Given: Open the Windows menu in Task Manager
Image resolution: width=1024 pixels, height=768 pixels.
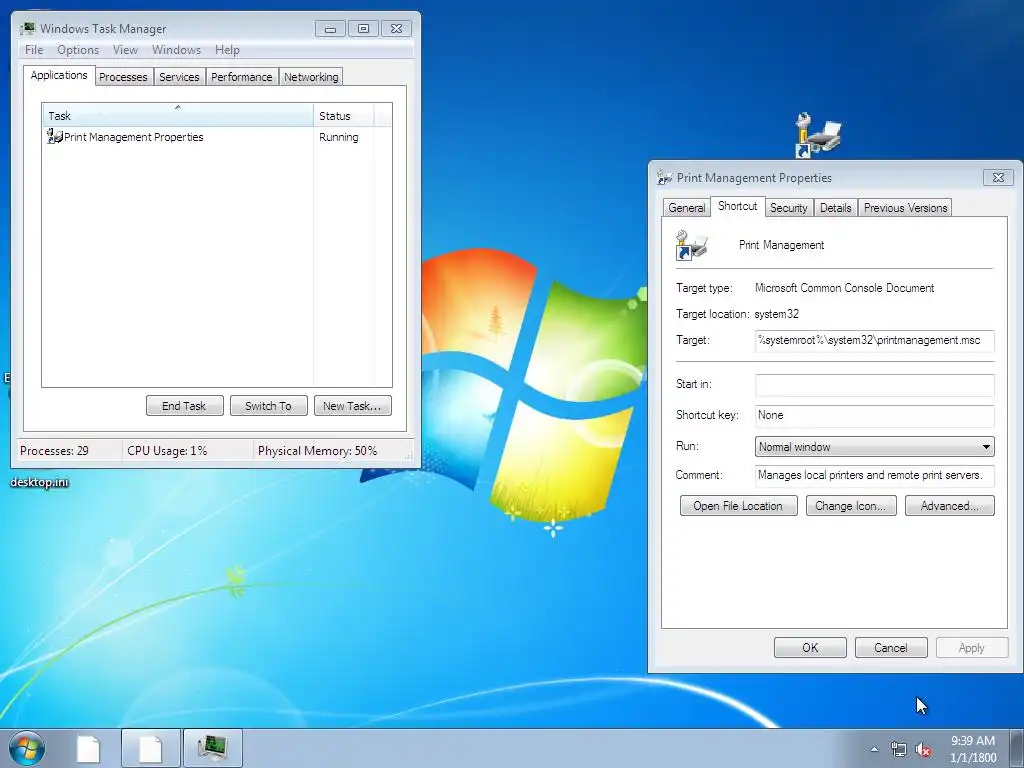Looking at the screenshot, I should pyautogui.click(x=176, y=50).
